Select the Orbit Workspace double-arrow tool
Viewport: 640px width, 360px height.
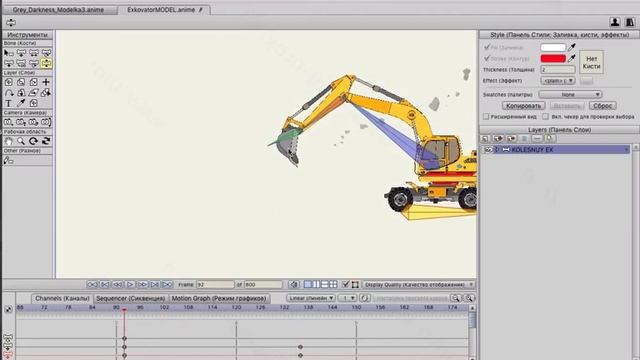46,141
